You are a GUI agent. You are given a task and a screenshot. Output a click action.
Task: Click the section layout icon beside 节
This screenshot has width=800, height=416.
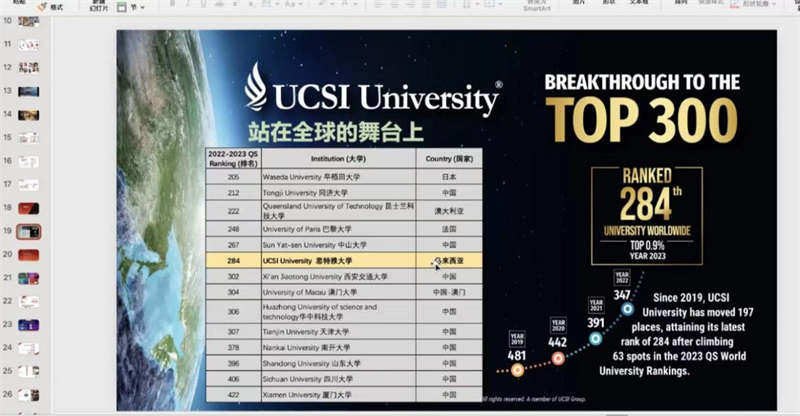point(121,7)
